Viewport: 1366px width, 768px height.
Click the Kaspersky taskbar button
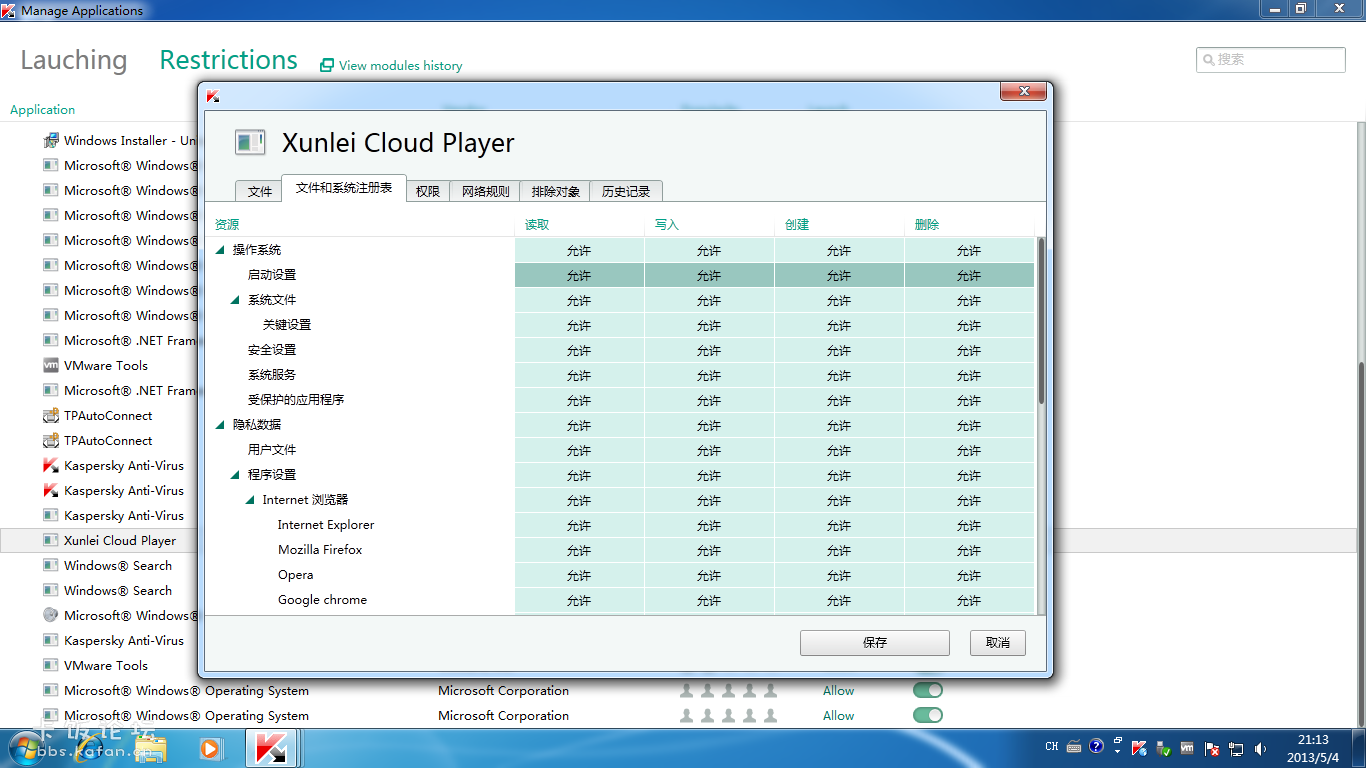[272, 748]
